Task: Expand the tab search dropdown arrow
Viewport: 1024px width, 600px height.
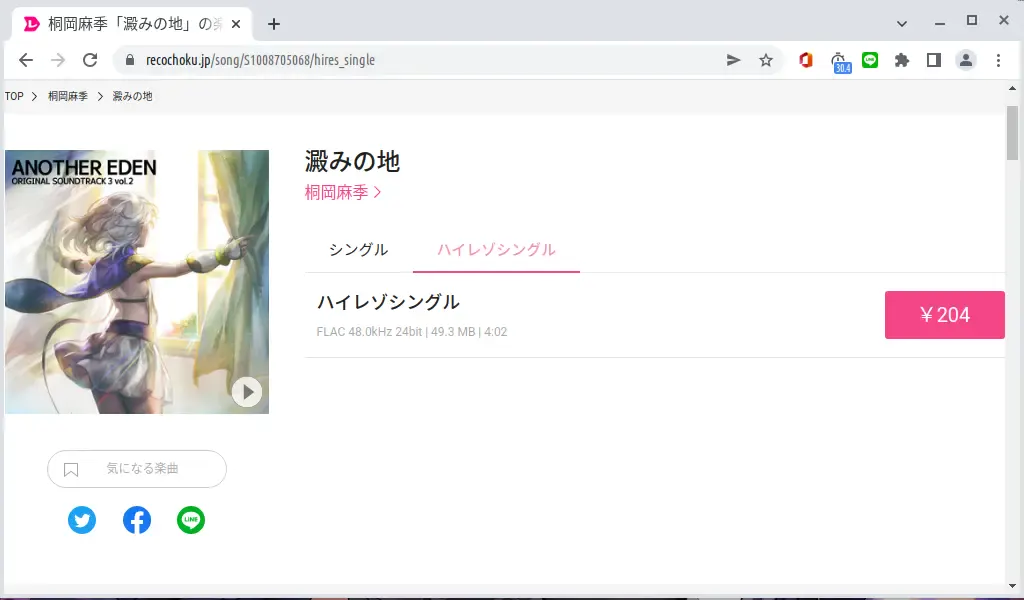Action: pyautogui.click(x=902, y=23)
